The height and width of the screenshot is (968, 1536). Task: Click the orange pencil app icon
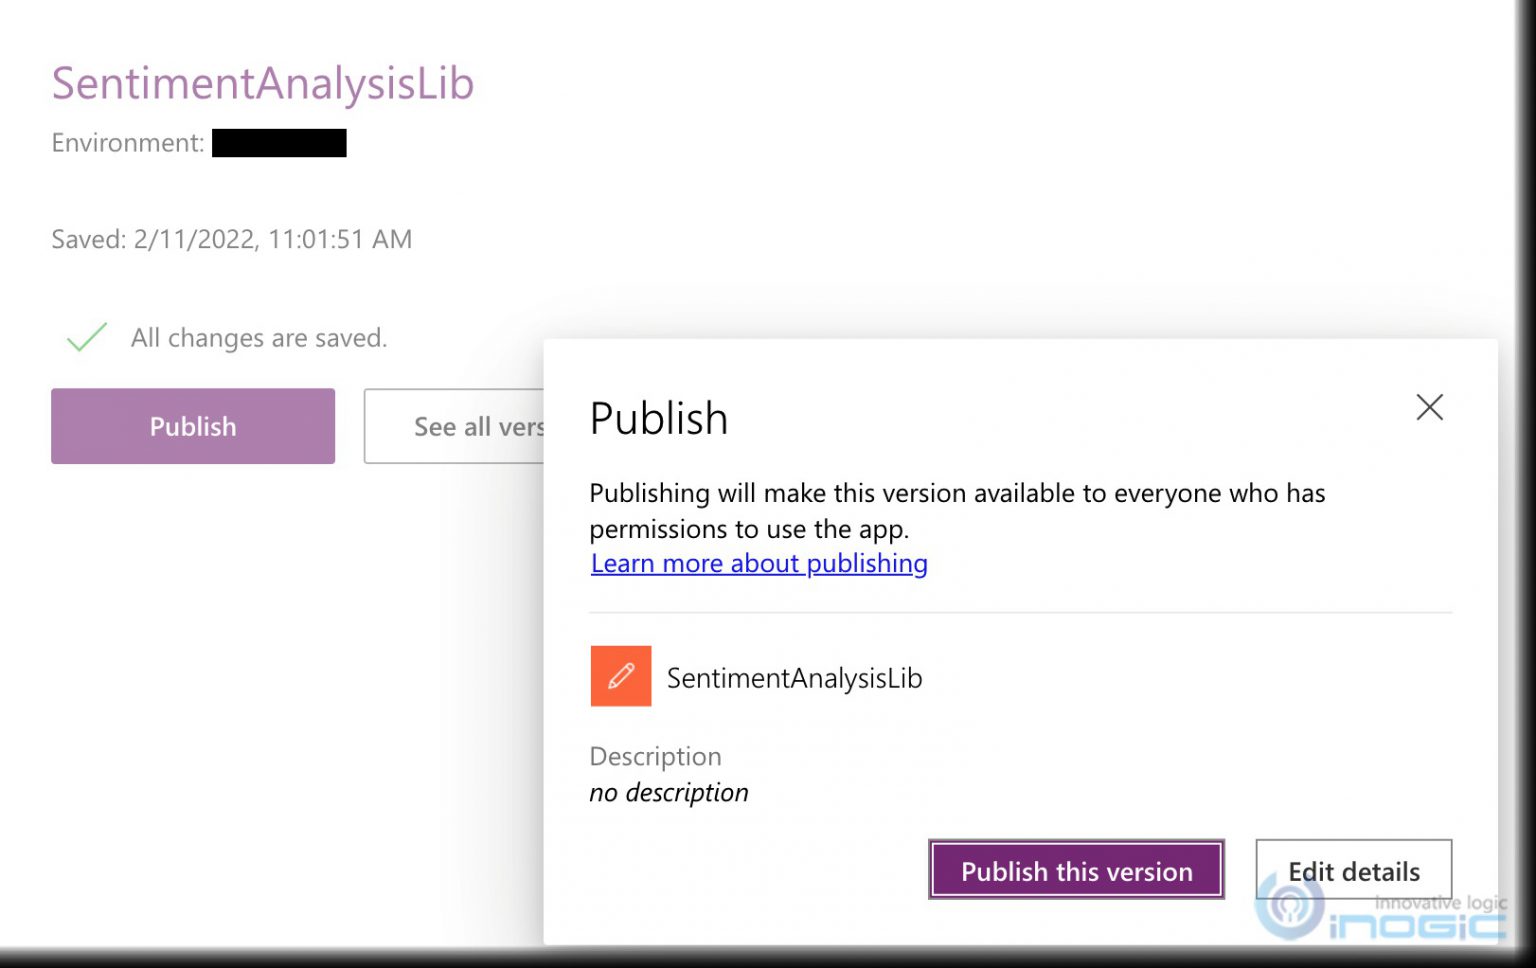click(620, 676)
